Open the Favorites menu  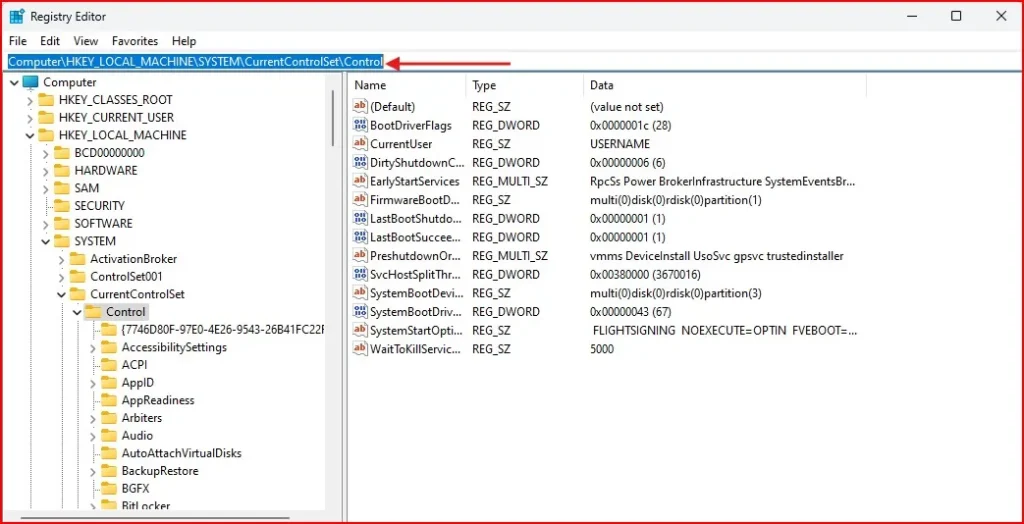point(135,41)
